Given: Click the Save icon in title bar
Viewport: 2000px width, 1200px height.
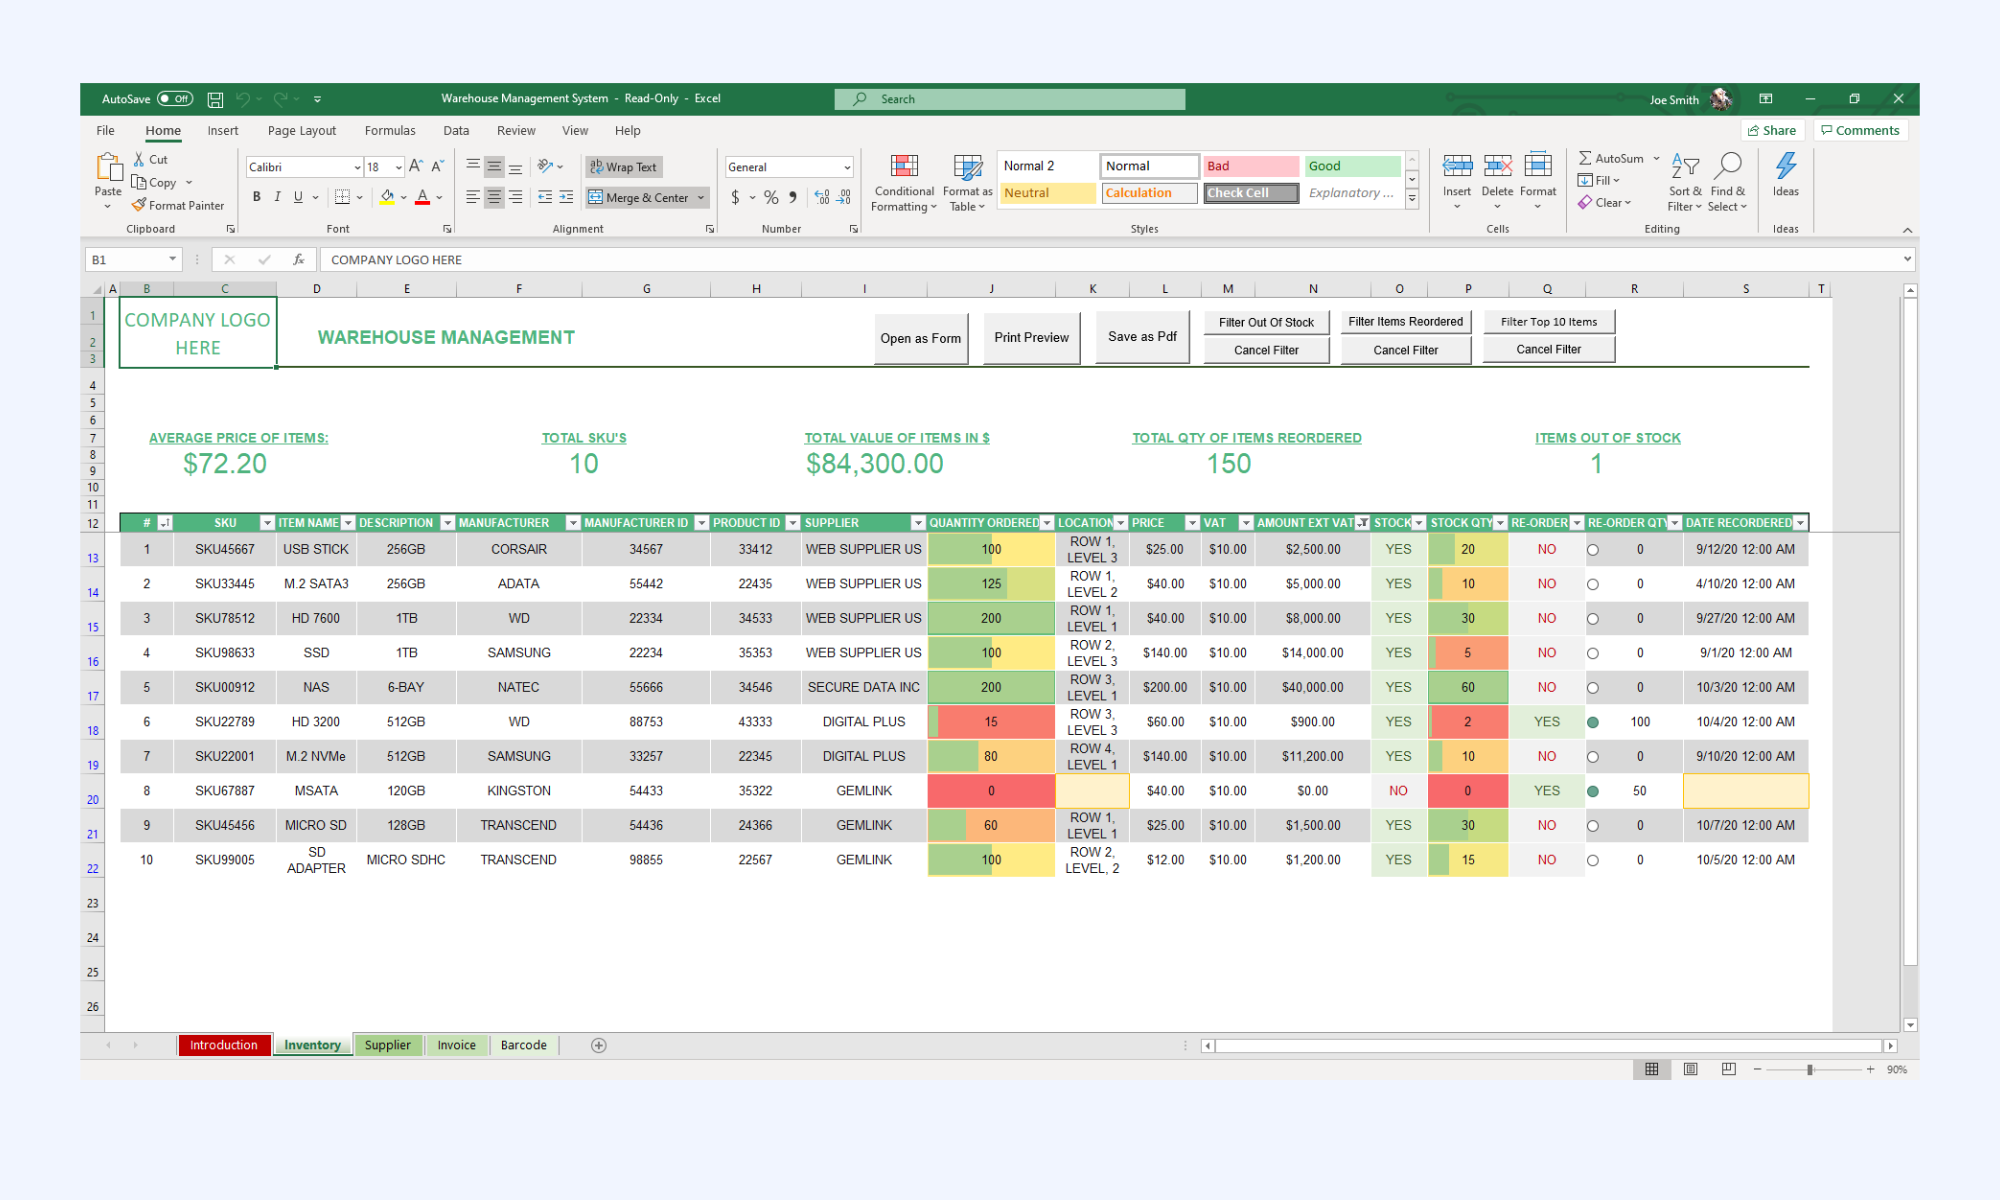Looking at the screenshot, I should 215,99.
